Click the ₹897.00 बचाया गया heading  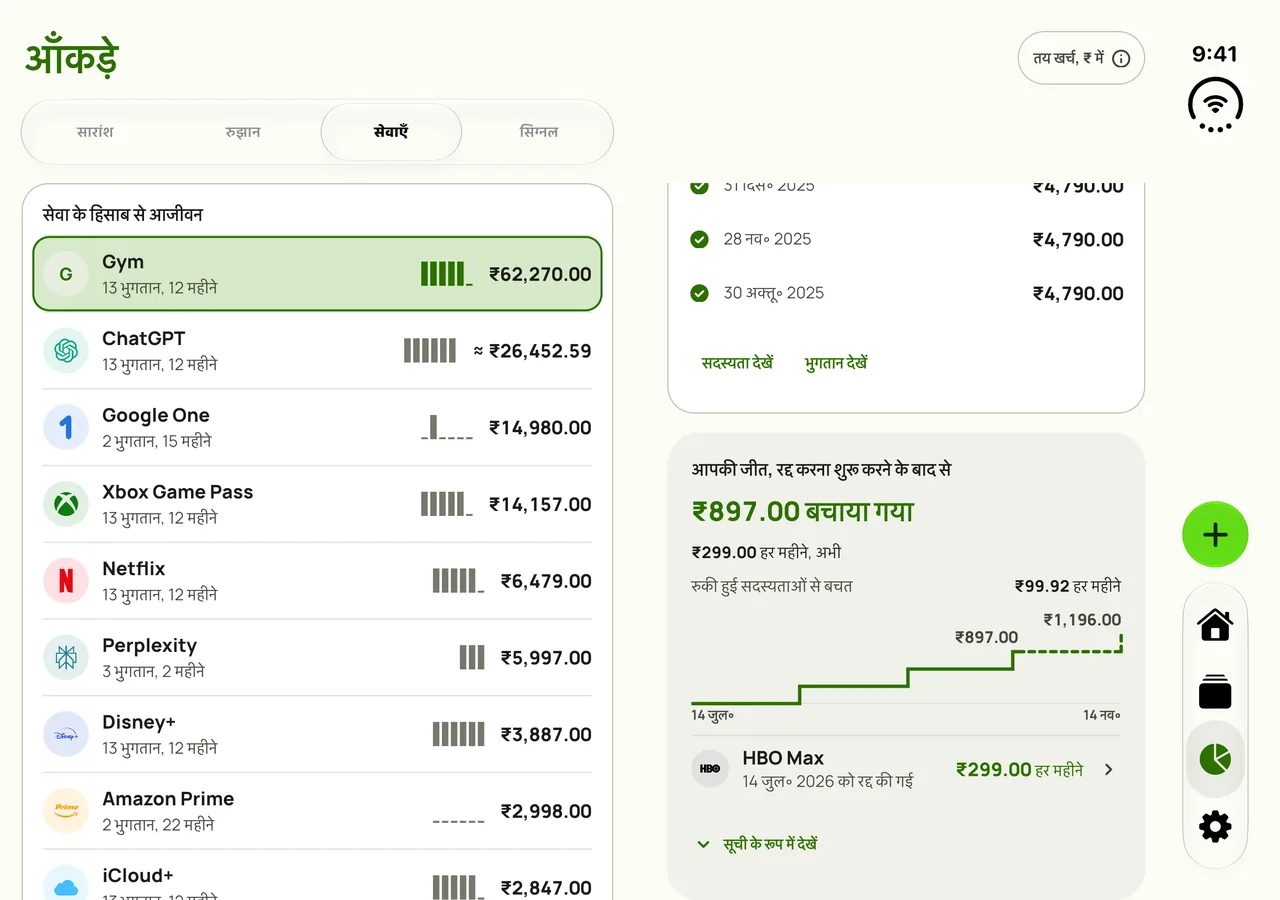803,512
